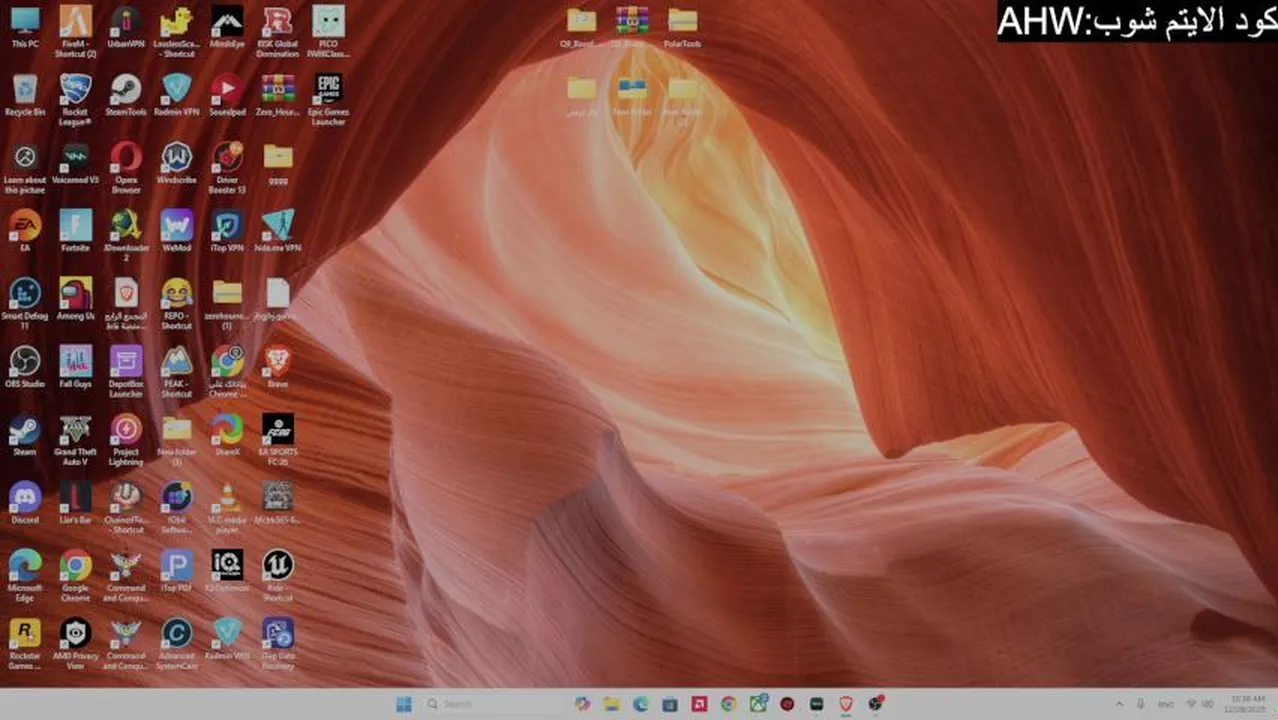The height and width of the screenshot is (720, 1278).
Task: Open AMD Software from the taskbar
Action: [699, 704]
